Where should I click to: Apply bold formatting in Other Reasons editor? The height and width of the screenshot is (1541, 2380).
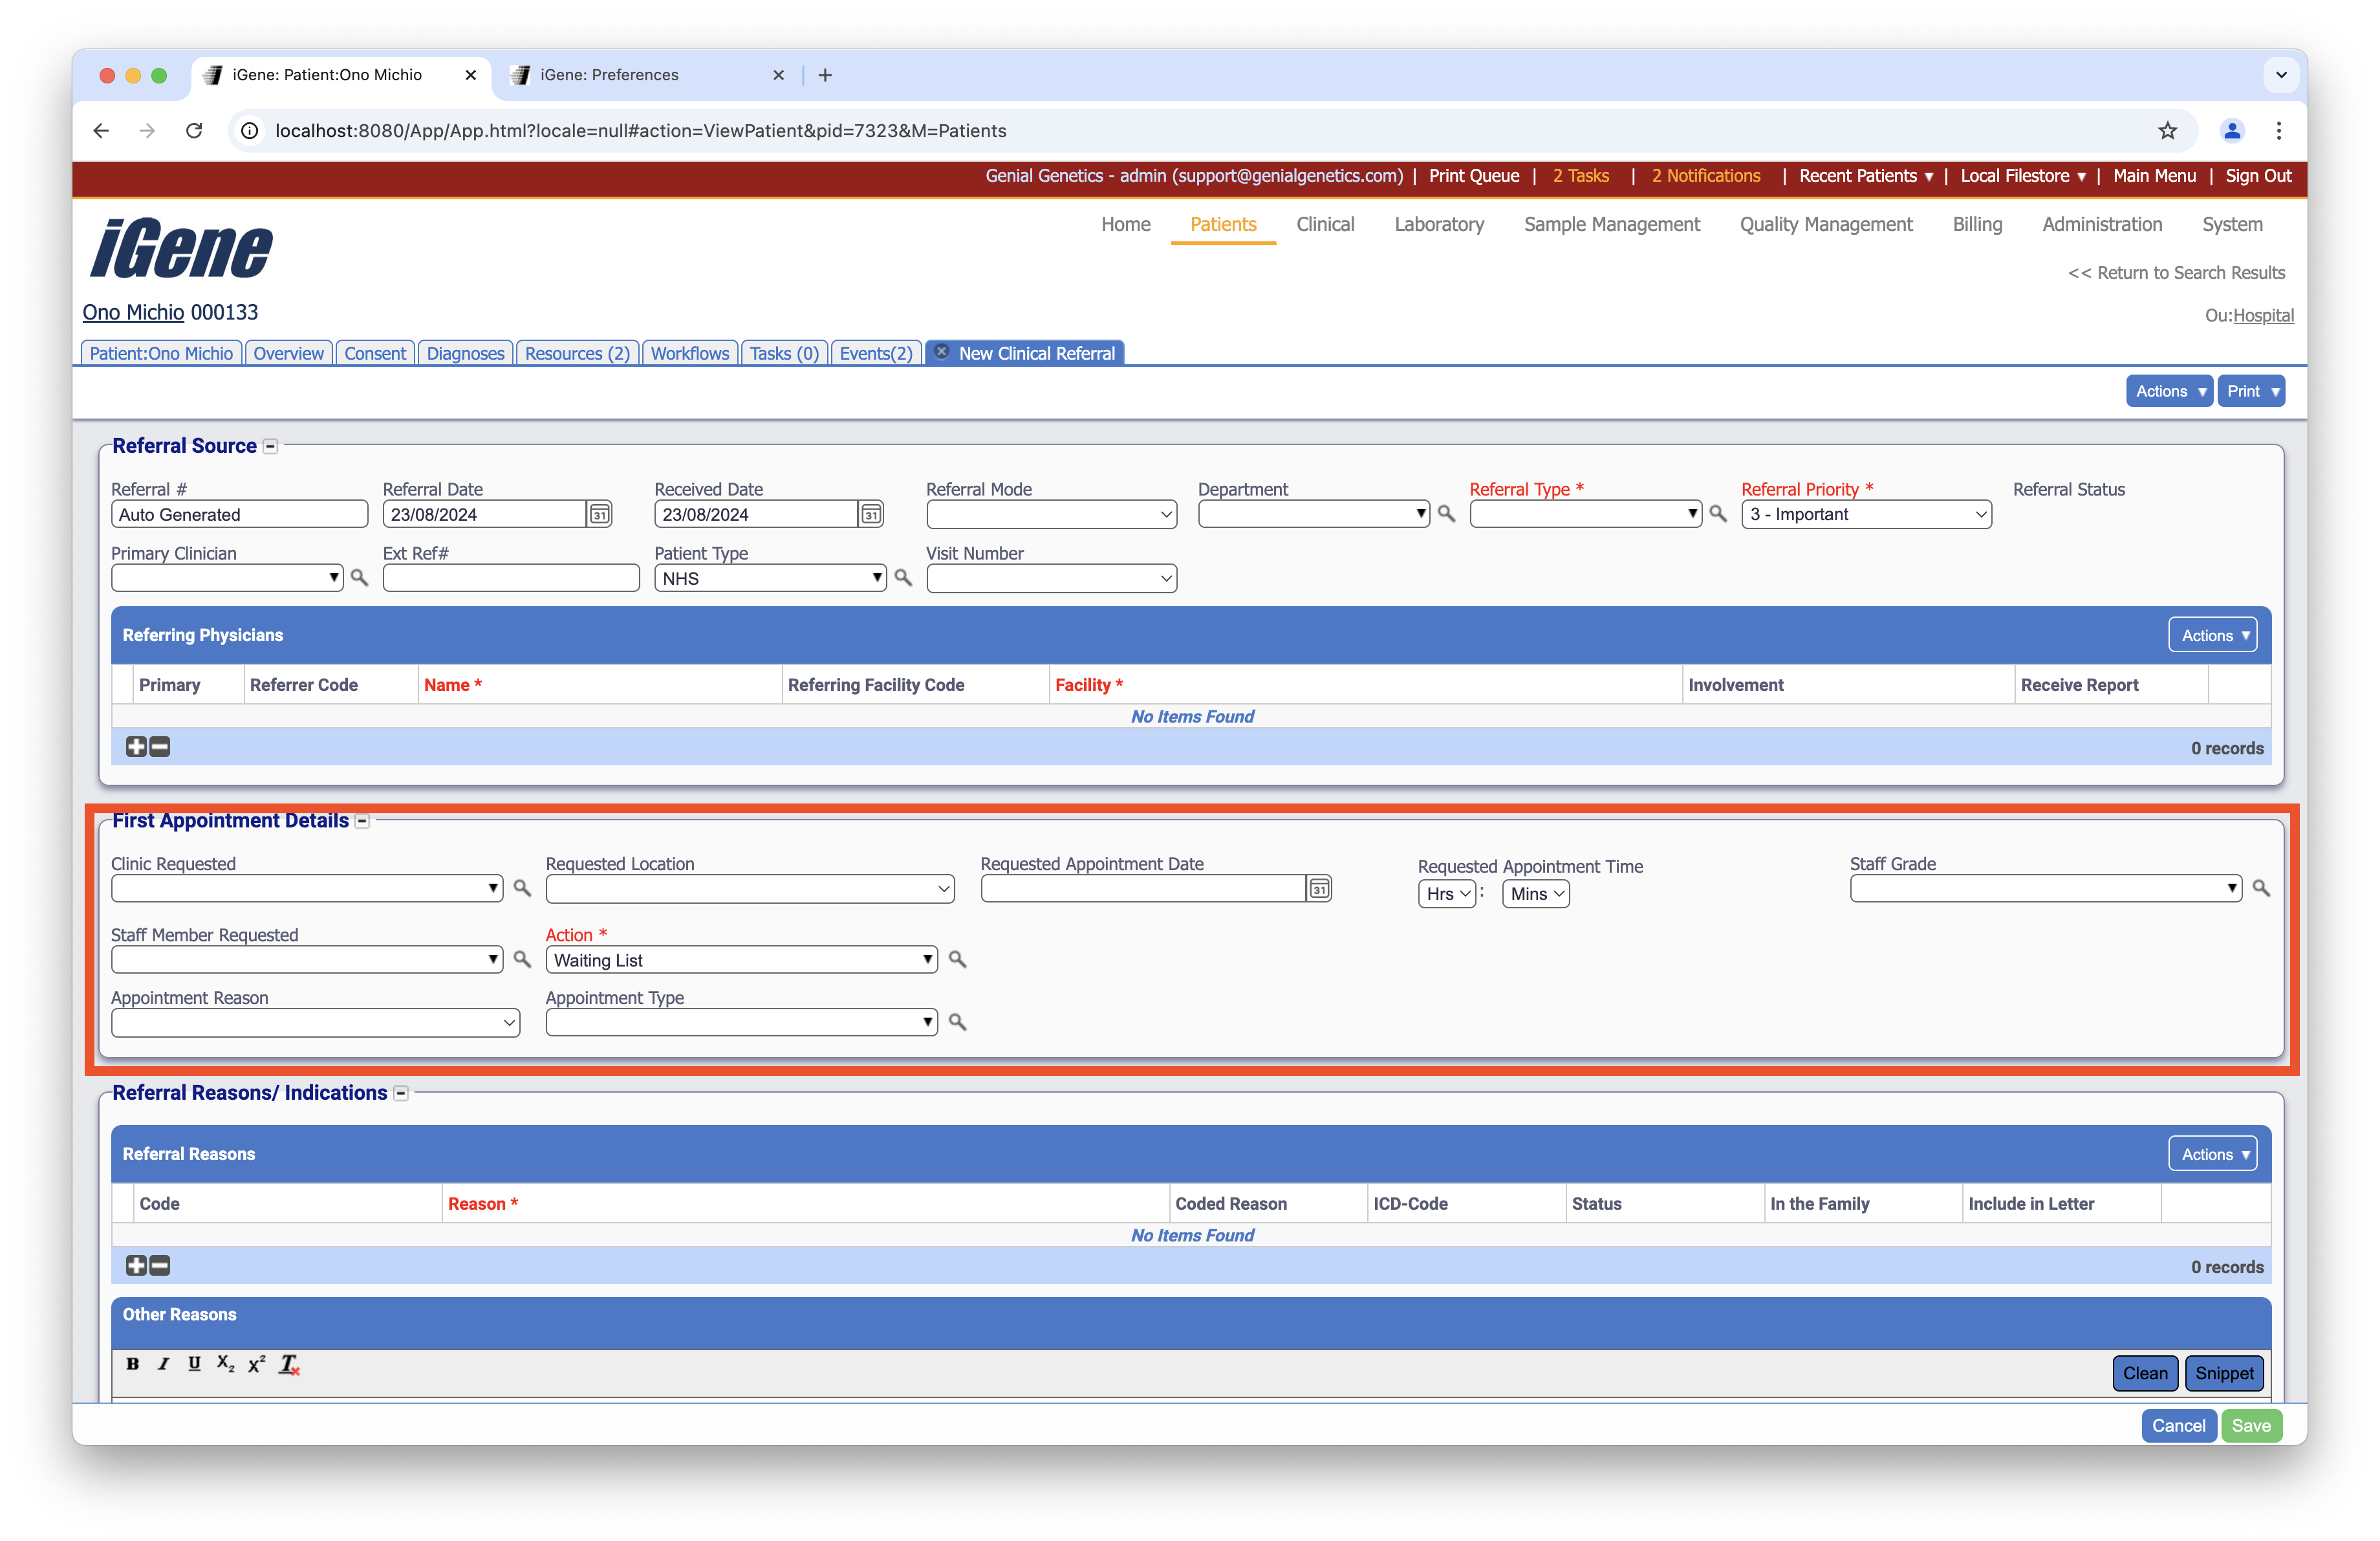[x=132, y=1364]
